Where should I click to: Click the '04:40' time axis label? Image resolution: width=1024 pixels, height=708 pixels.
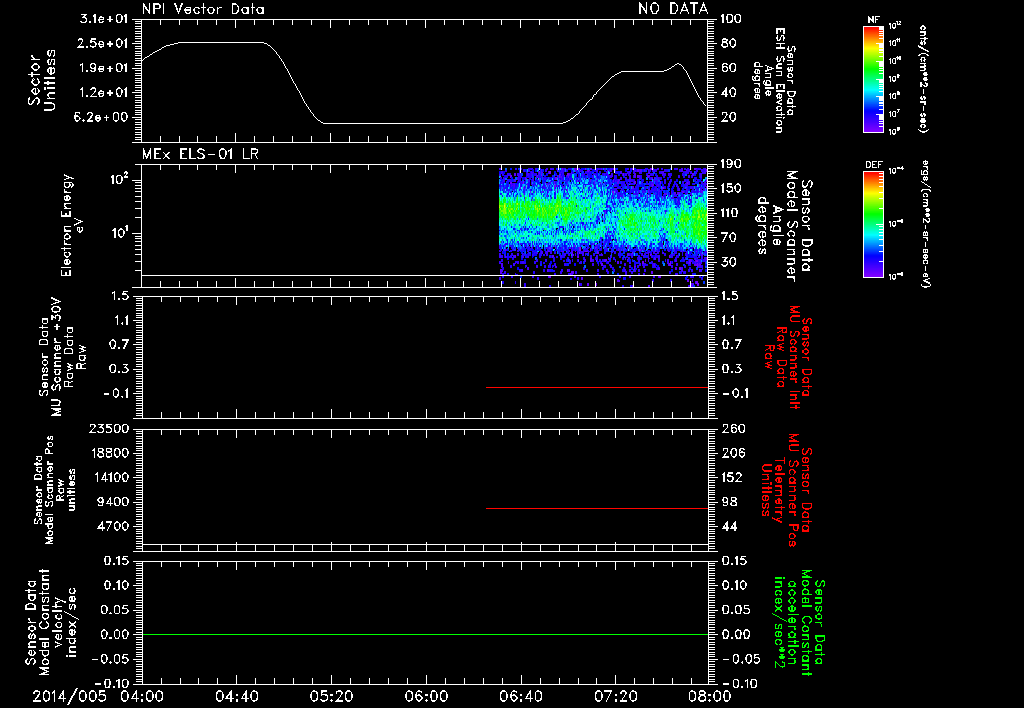(x=237, y=696)
